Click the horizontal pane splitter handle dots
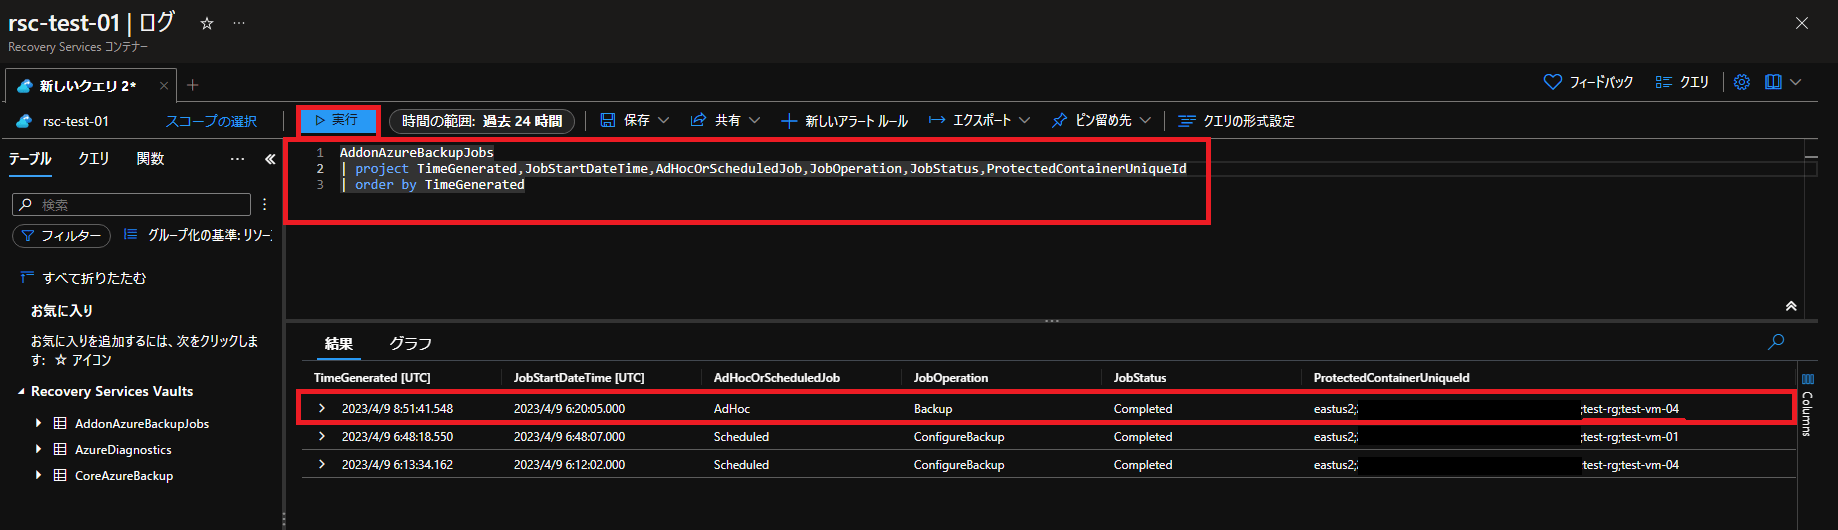 pos(1051,321)
